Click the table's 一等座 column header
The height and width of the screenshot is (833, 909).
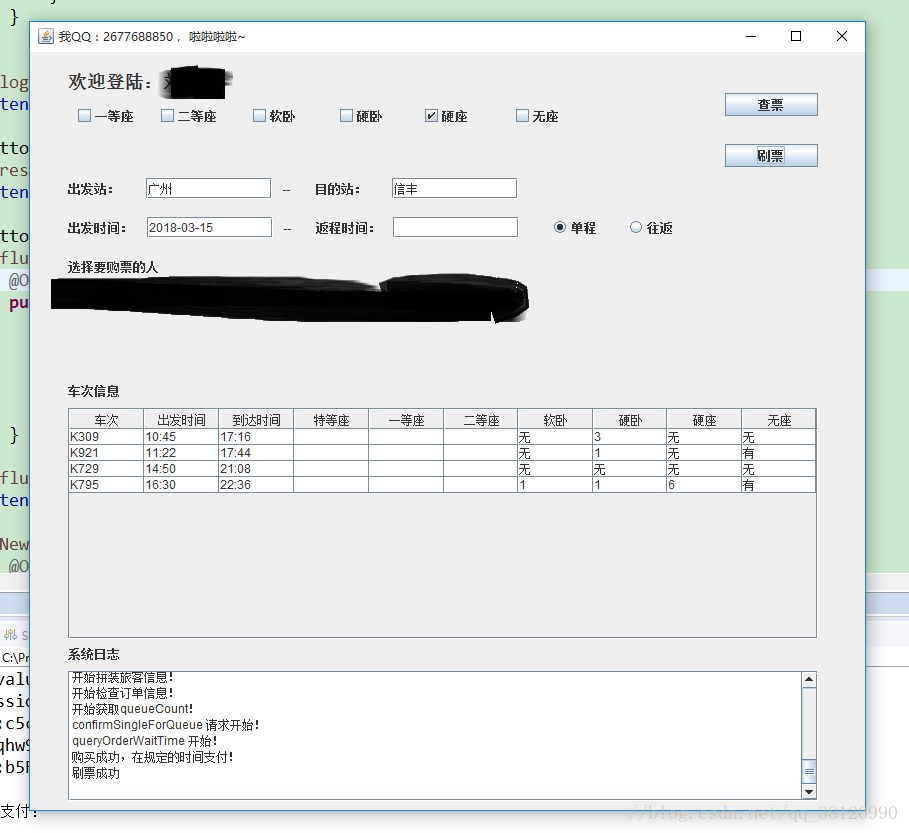pyautogui.click(x=406, y=420)
